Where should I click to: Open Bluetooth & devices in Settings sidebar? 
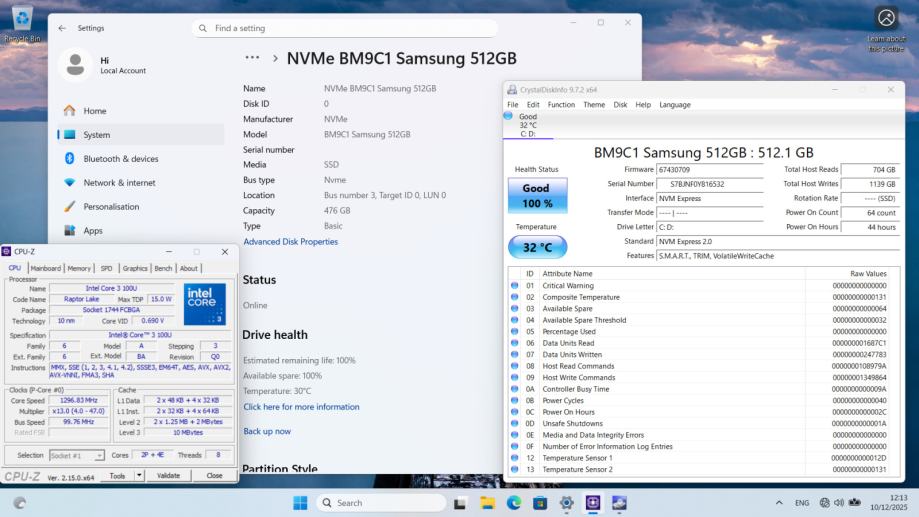tap(120, 158)
